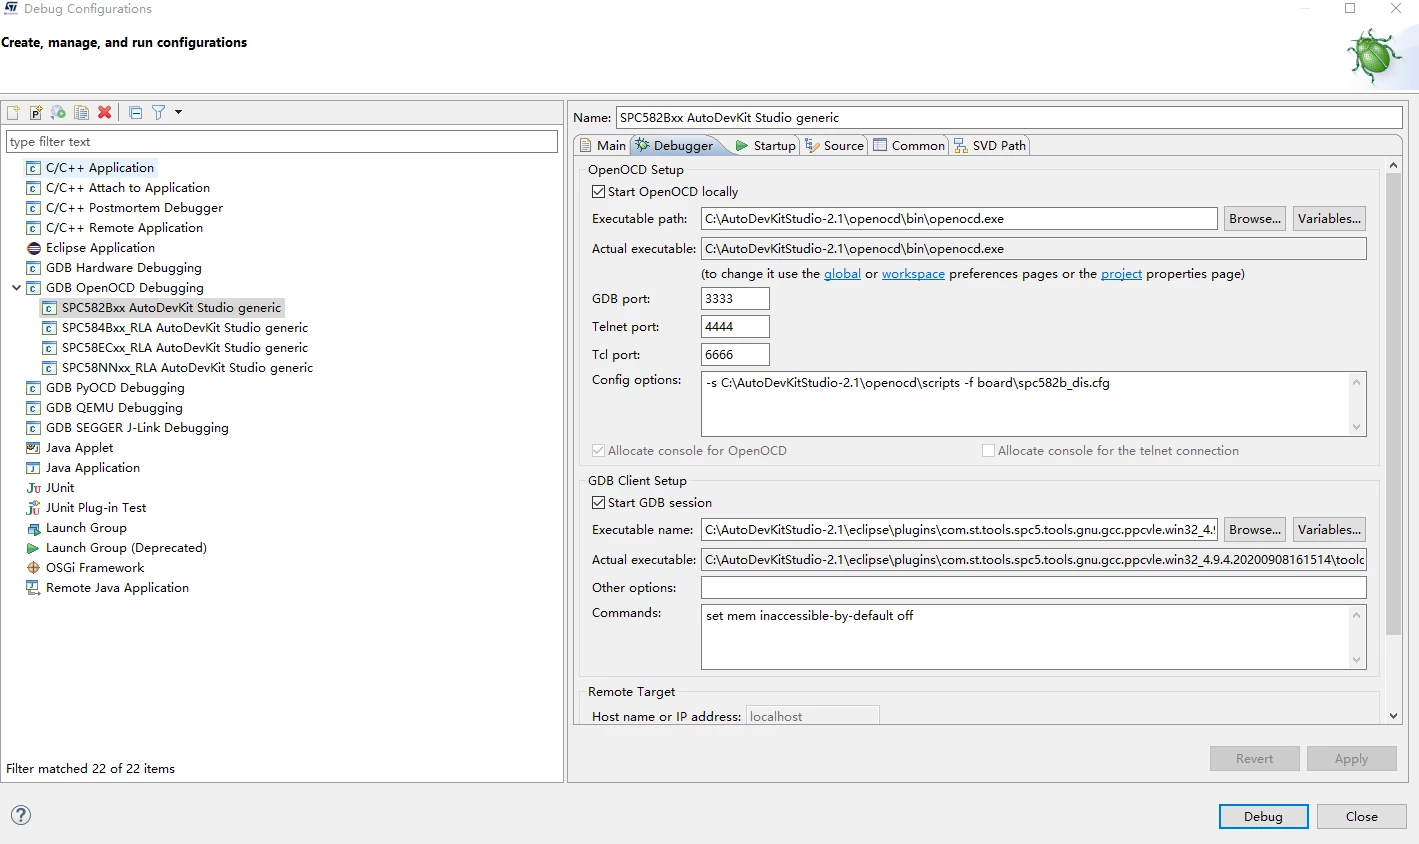Delete selected configuration with red X
This screenshot has height=844, width=1419.
click(104, 112)
